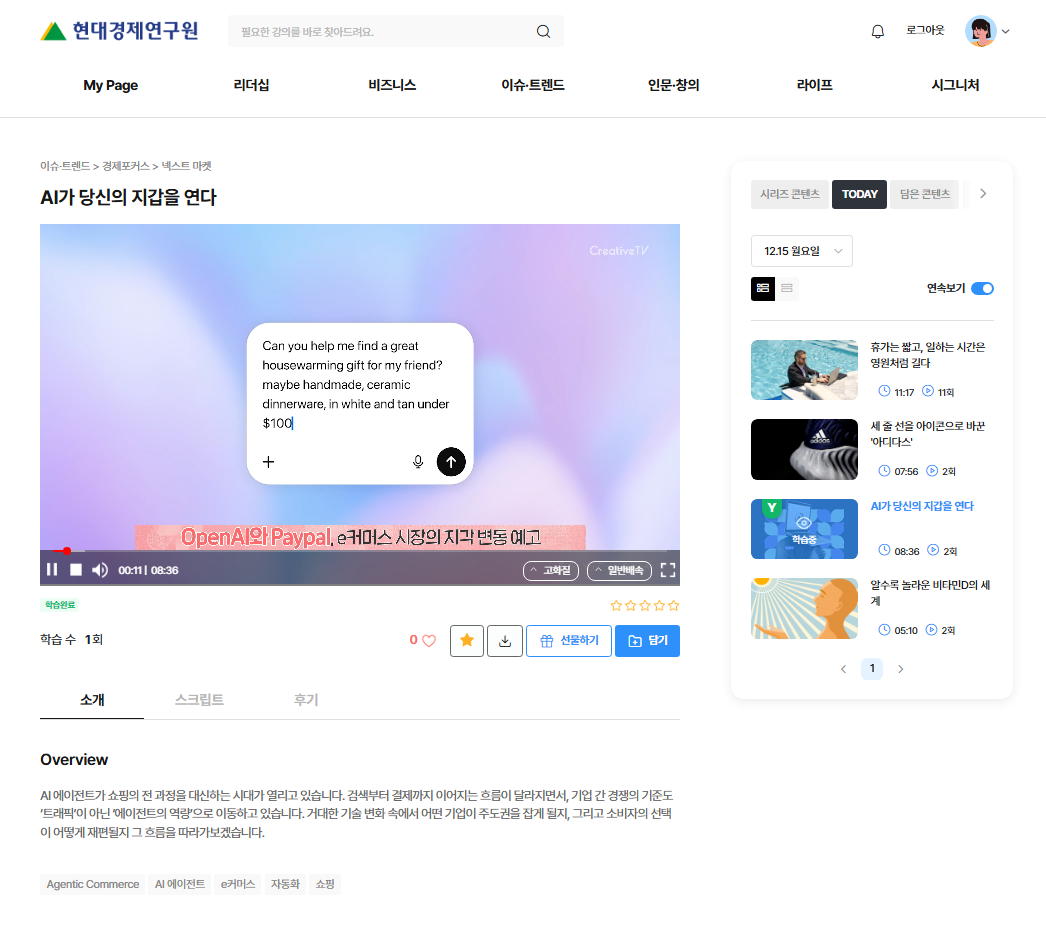The image size is (1046, 927).
Task: Mute the video volume speaker icon
Action: [x=100, y=570]
